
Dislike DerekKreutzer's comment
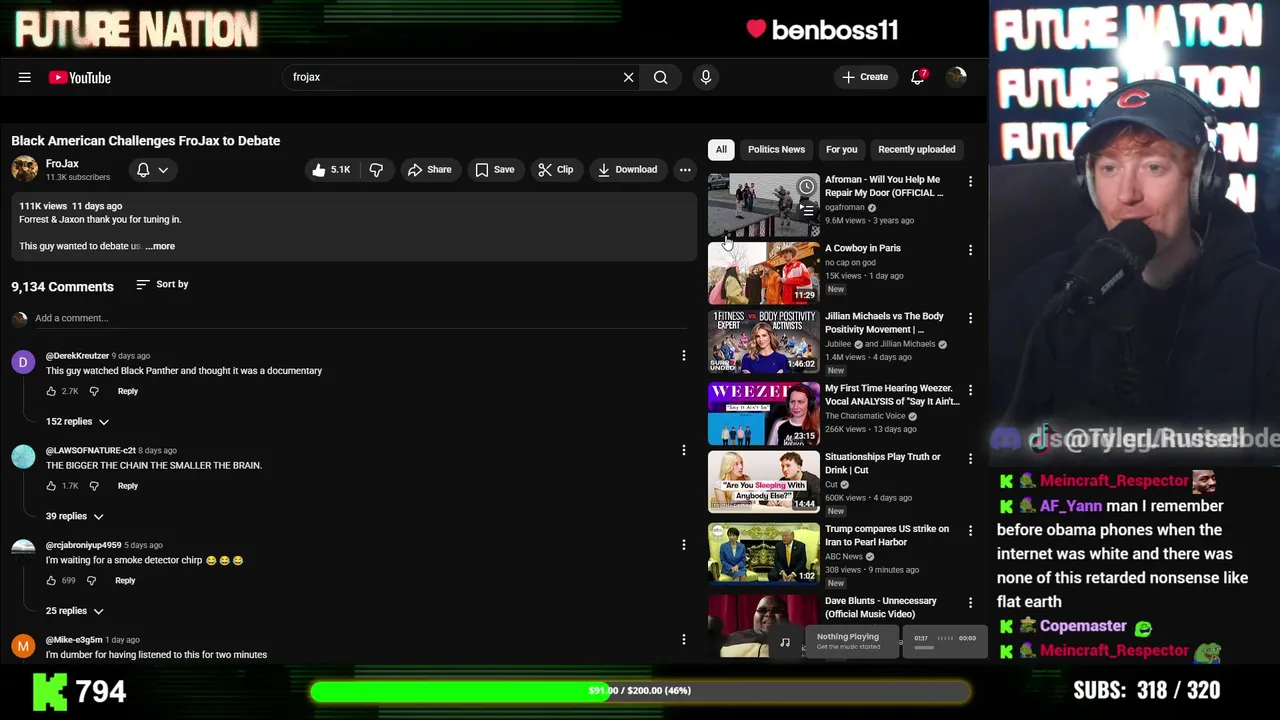tap(94, 391)
